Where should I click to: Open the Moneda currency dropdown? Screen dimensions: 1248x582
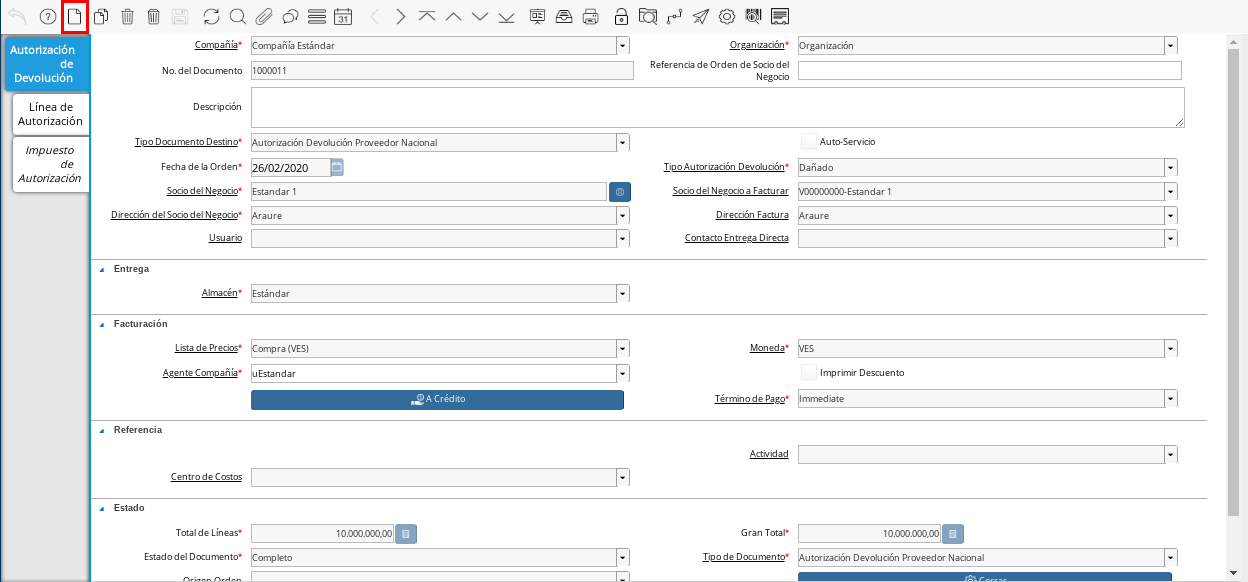1170,348
